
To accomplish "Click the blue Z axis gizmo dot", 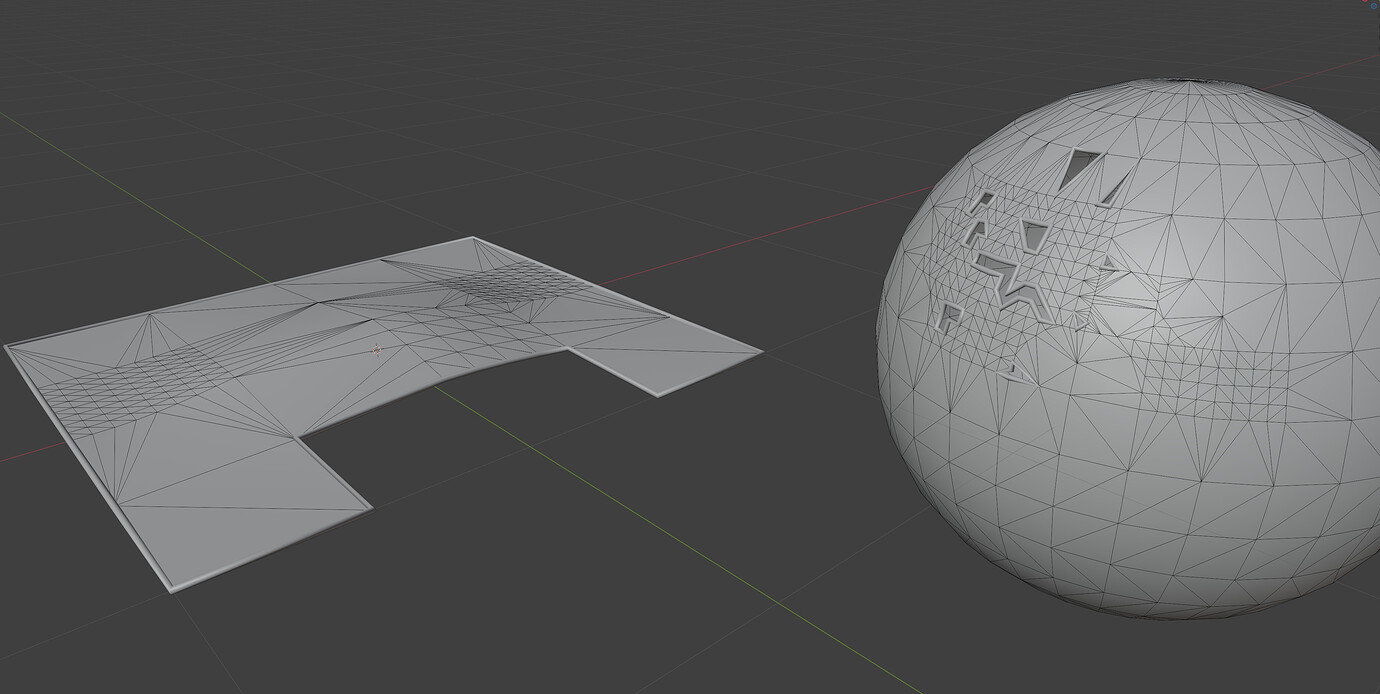I will (x=1375, y=4).
